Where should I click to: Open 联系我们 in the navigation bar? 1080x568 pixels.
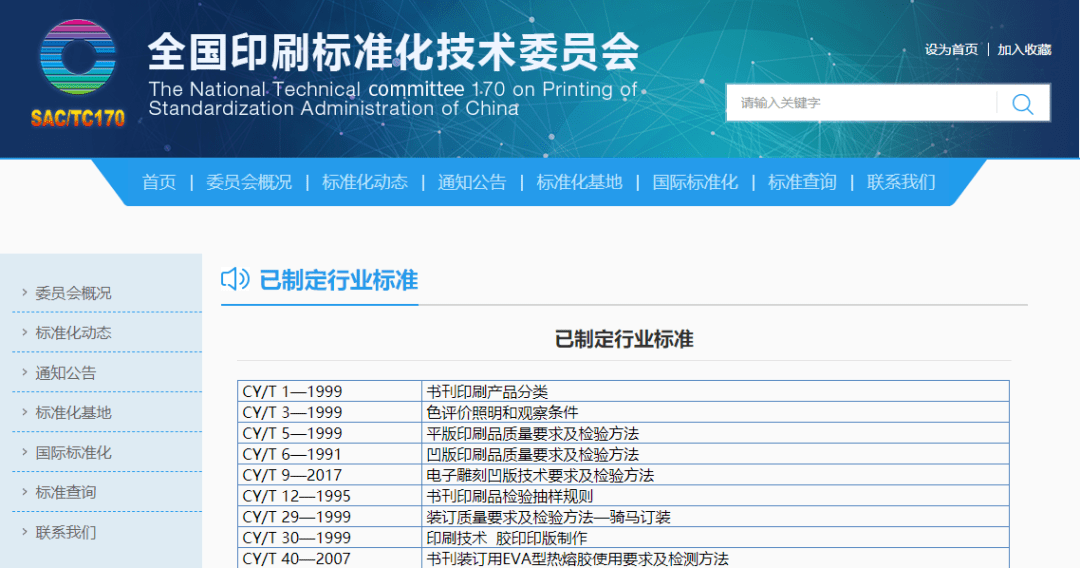tap(901, 182)
